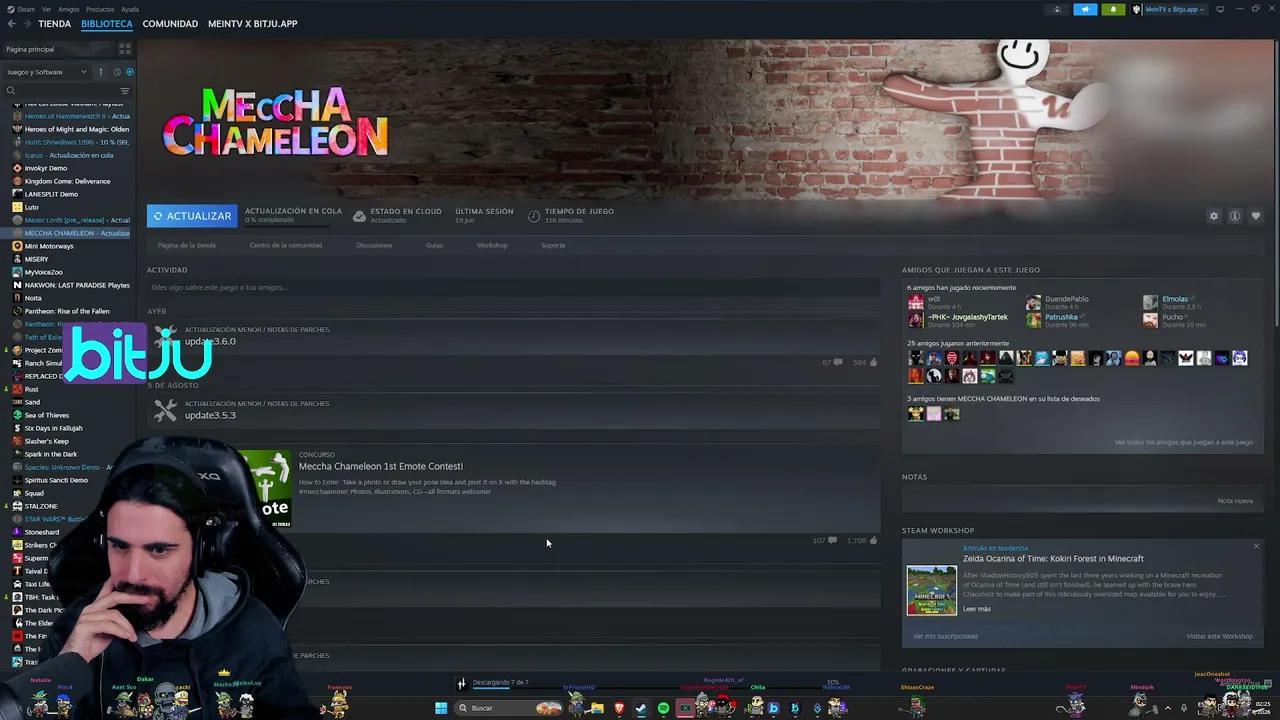This screenshot has width=1280, height=720.
Task: Open the Windows Start menu
Action: (x=441, y=708)
